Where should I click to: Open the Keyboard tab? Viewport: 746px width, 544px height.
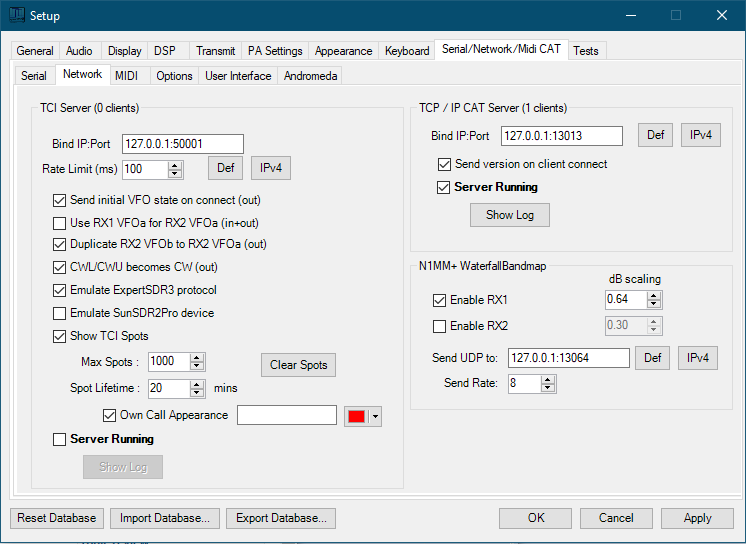407,51
